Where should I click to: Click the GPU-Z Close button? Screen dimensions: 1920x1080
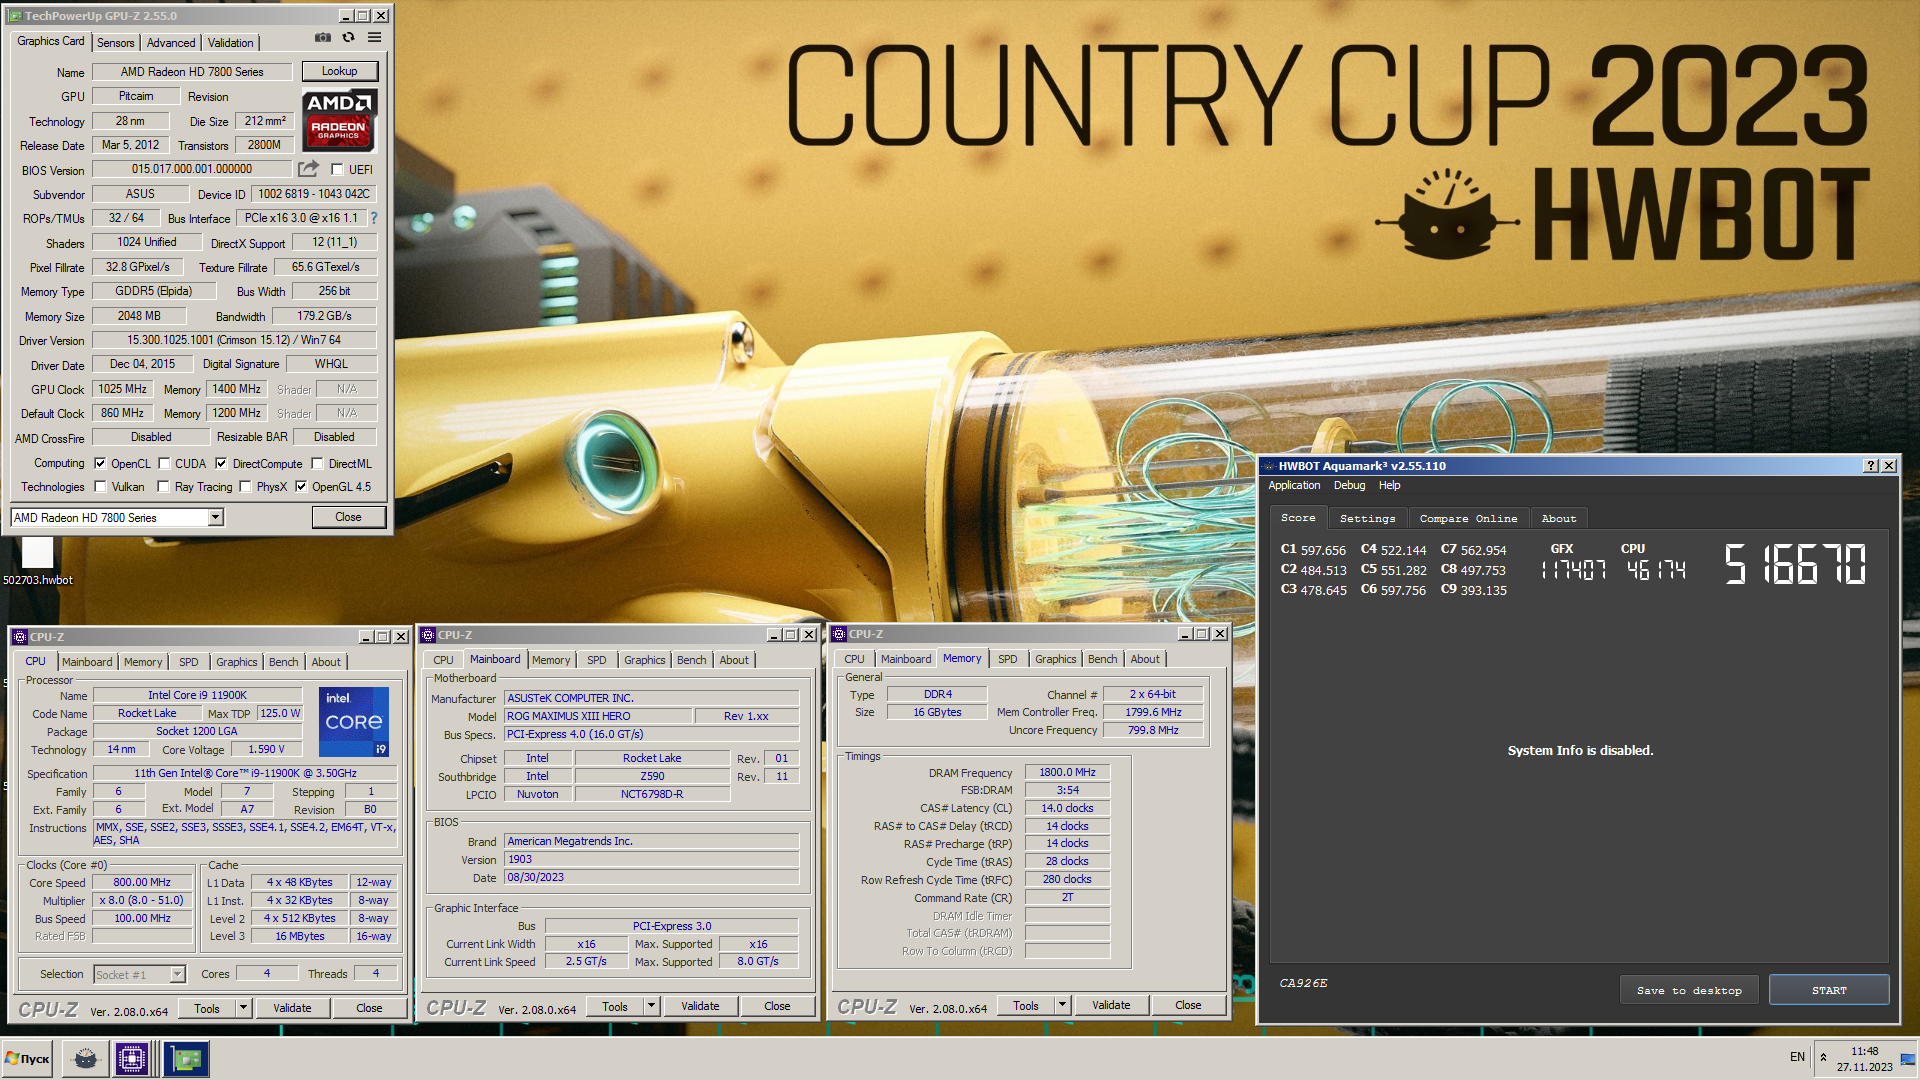click(348, 517)
